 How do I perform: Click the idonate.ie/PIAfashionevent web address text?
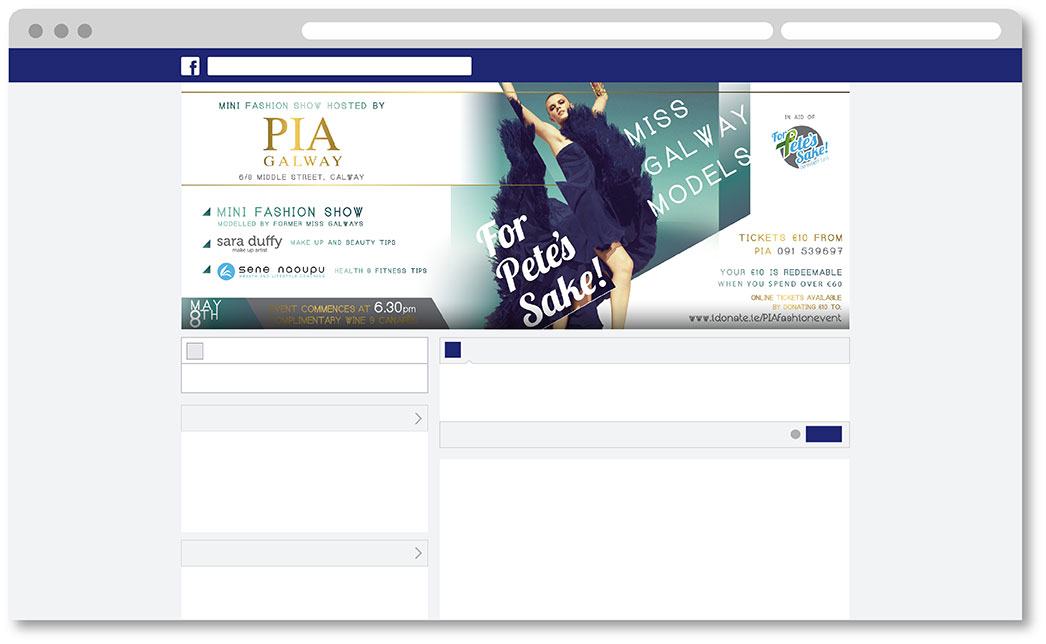pos(764,318)
